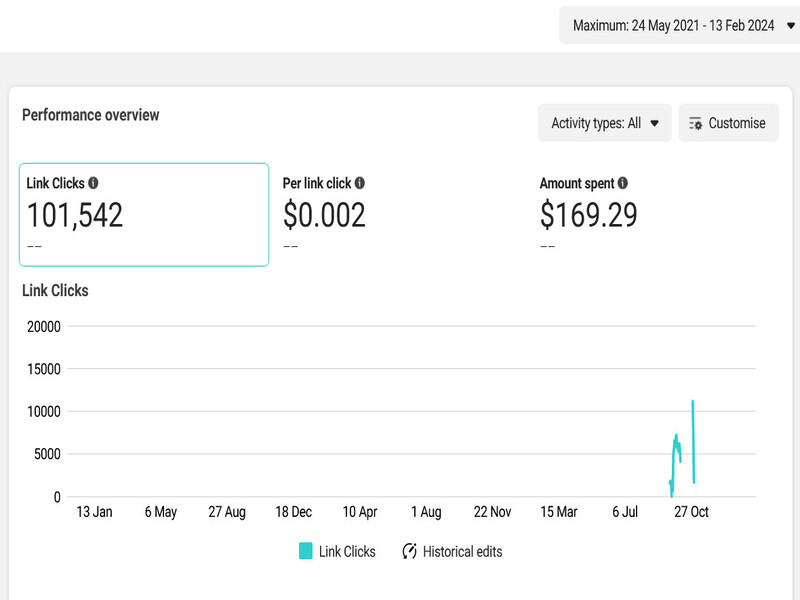Click the tallest spike on the chart

tap(692, 403)
